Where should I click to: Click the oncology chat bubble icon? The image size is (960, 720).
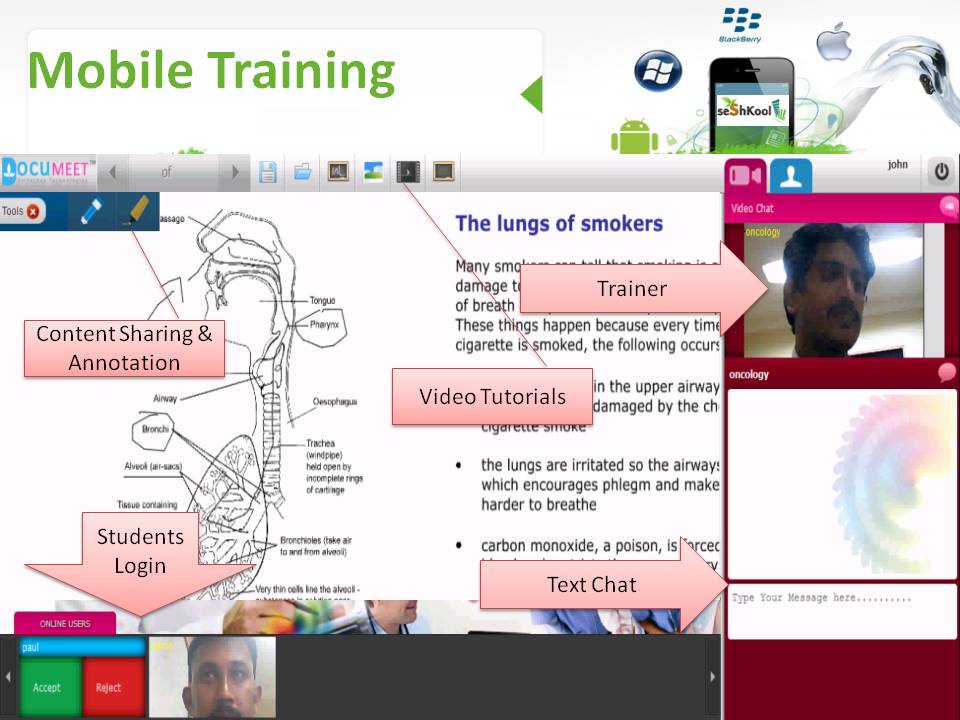946,373
